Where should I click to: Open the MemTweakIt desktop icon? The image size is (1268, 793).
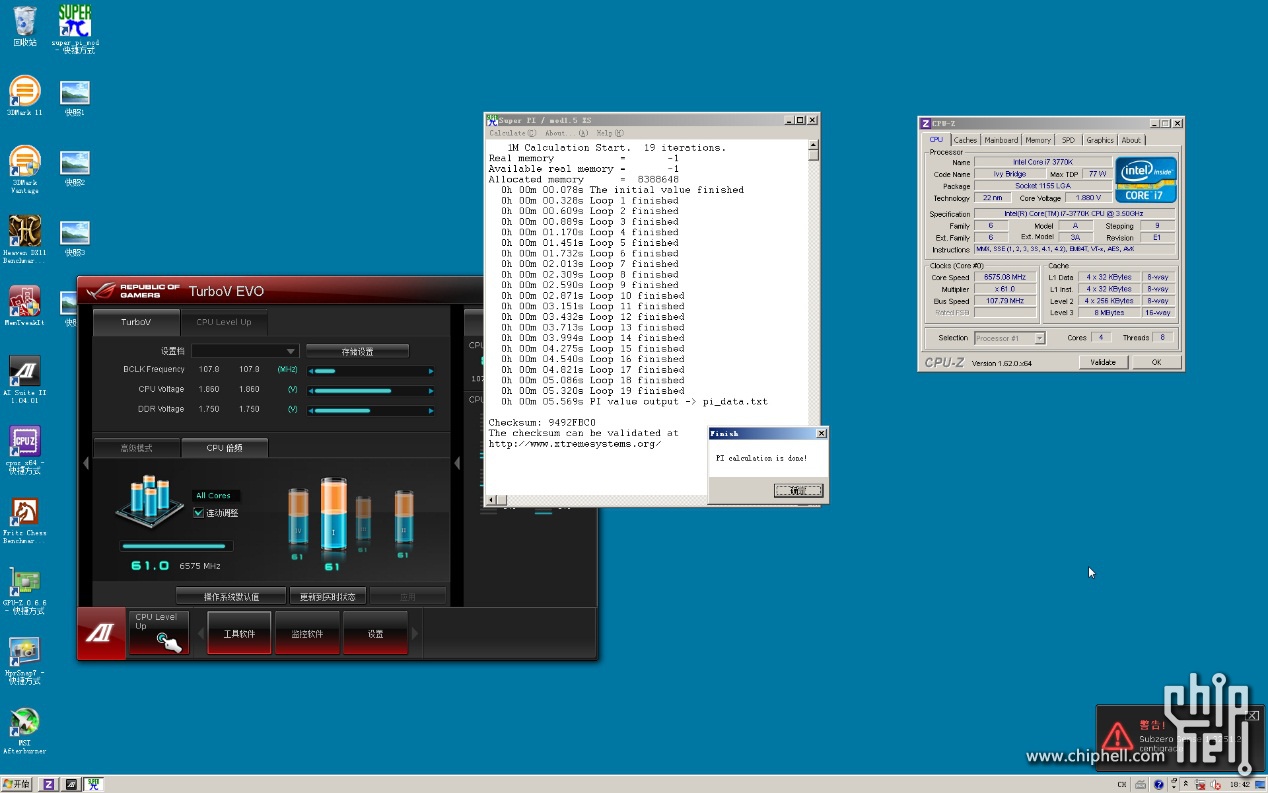pyautogui.click(x=25, y=307)
